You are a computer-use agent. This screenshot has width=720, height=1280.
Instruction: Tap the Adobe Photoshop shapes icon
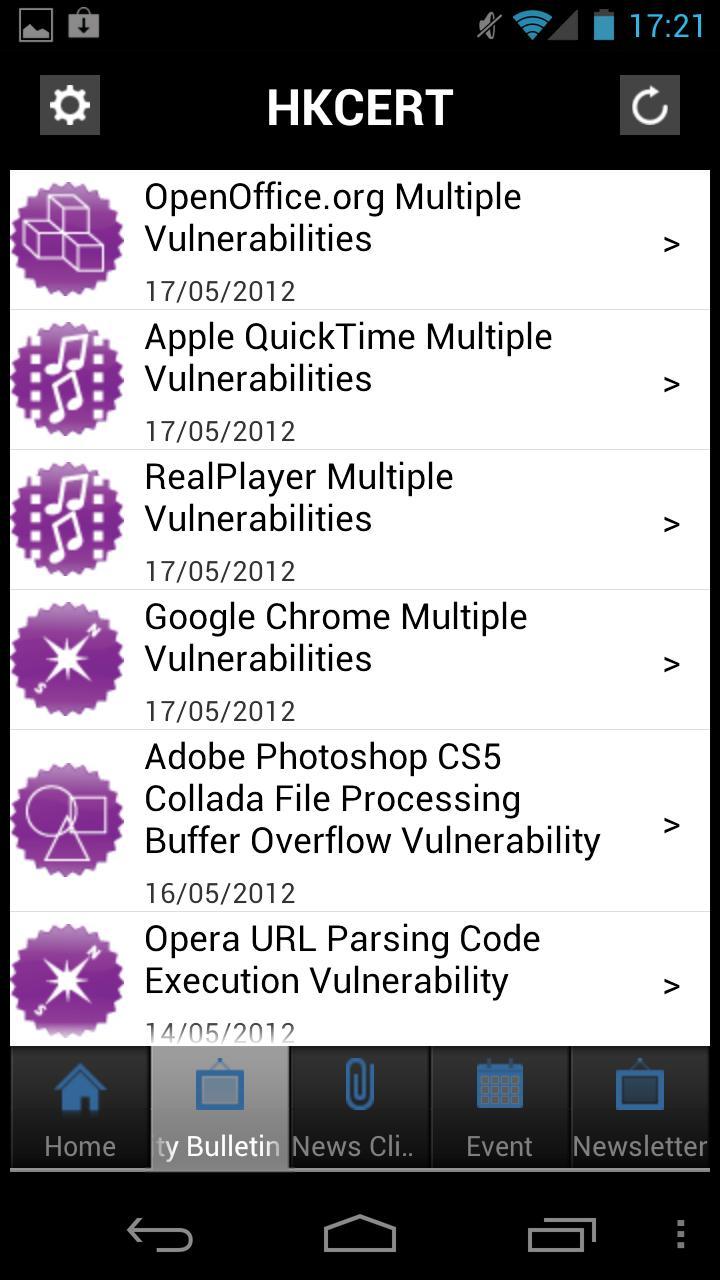point(67,820)
